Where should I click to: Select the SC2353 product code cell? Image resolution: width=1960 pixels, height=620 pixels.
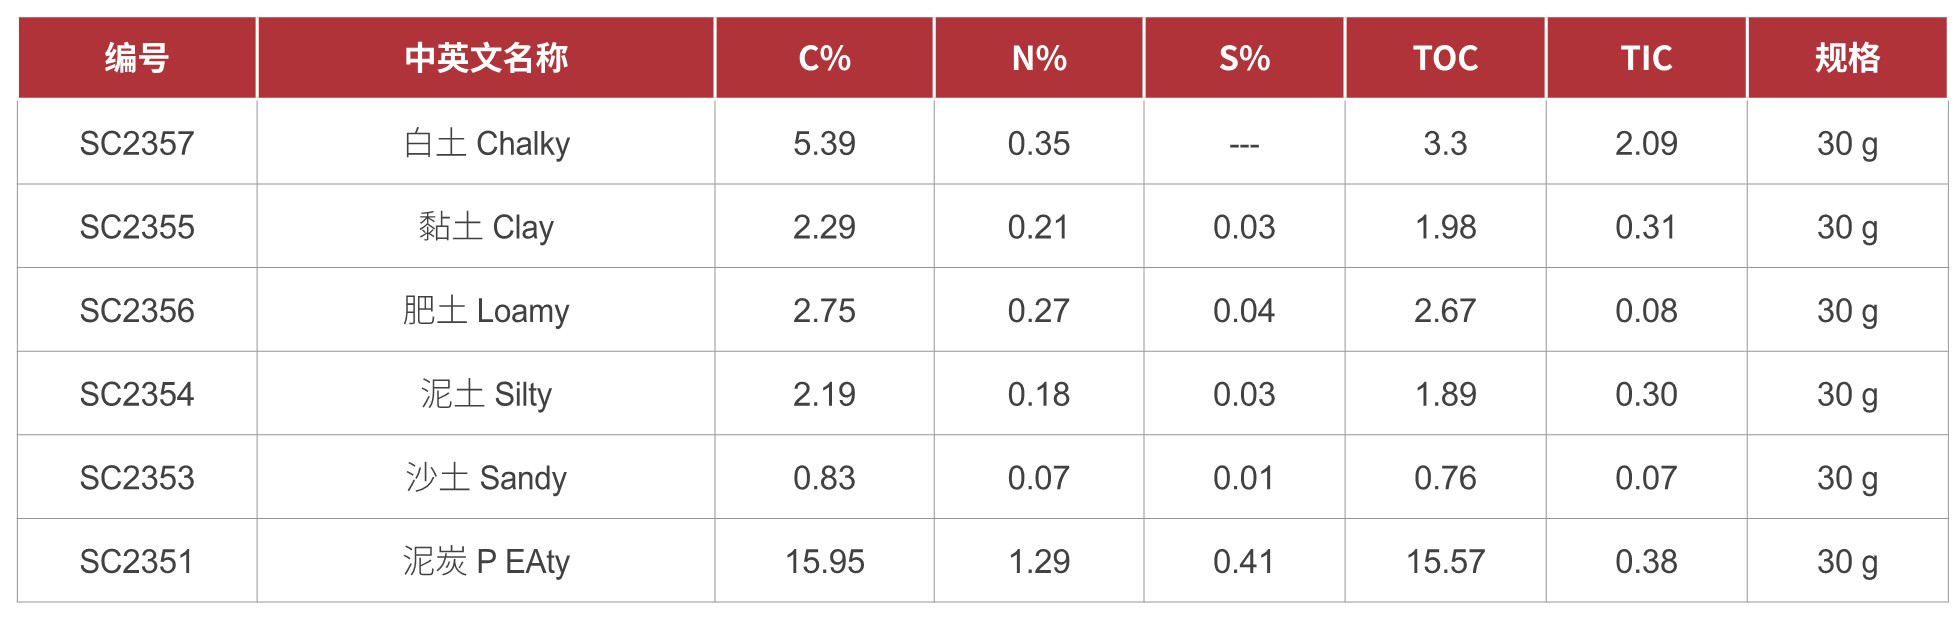137,478
